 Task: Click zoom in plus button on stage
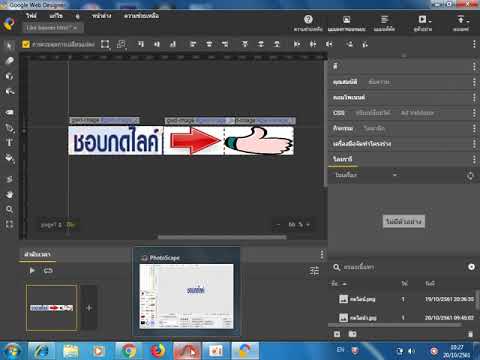(308, 225)
